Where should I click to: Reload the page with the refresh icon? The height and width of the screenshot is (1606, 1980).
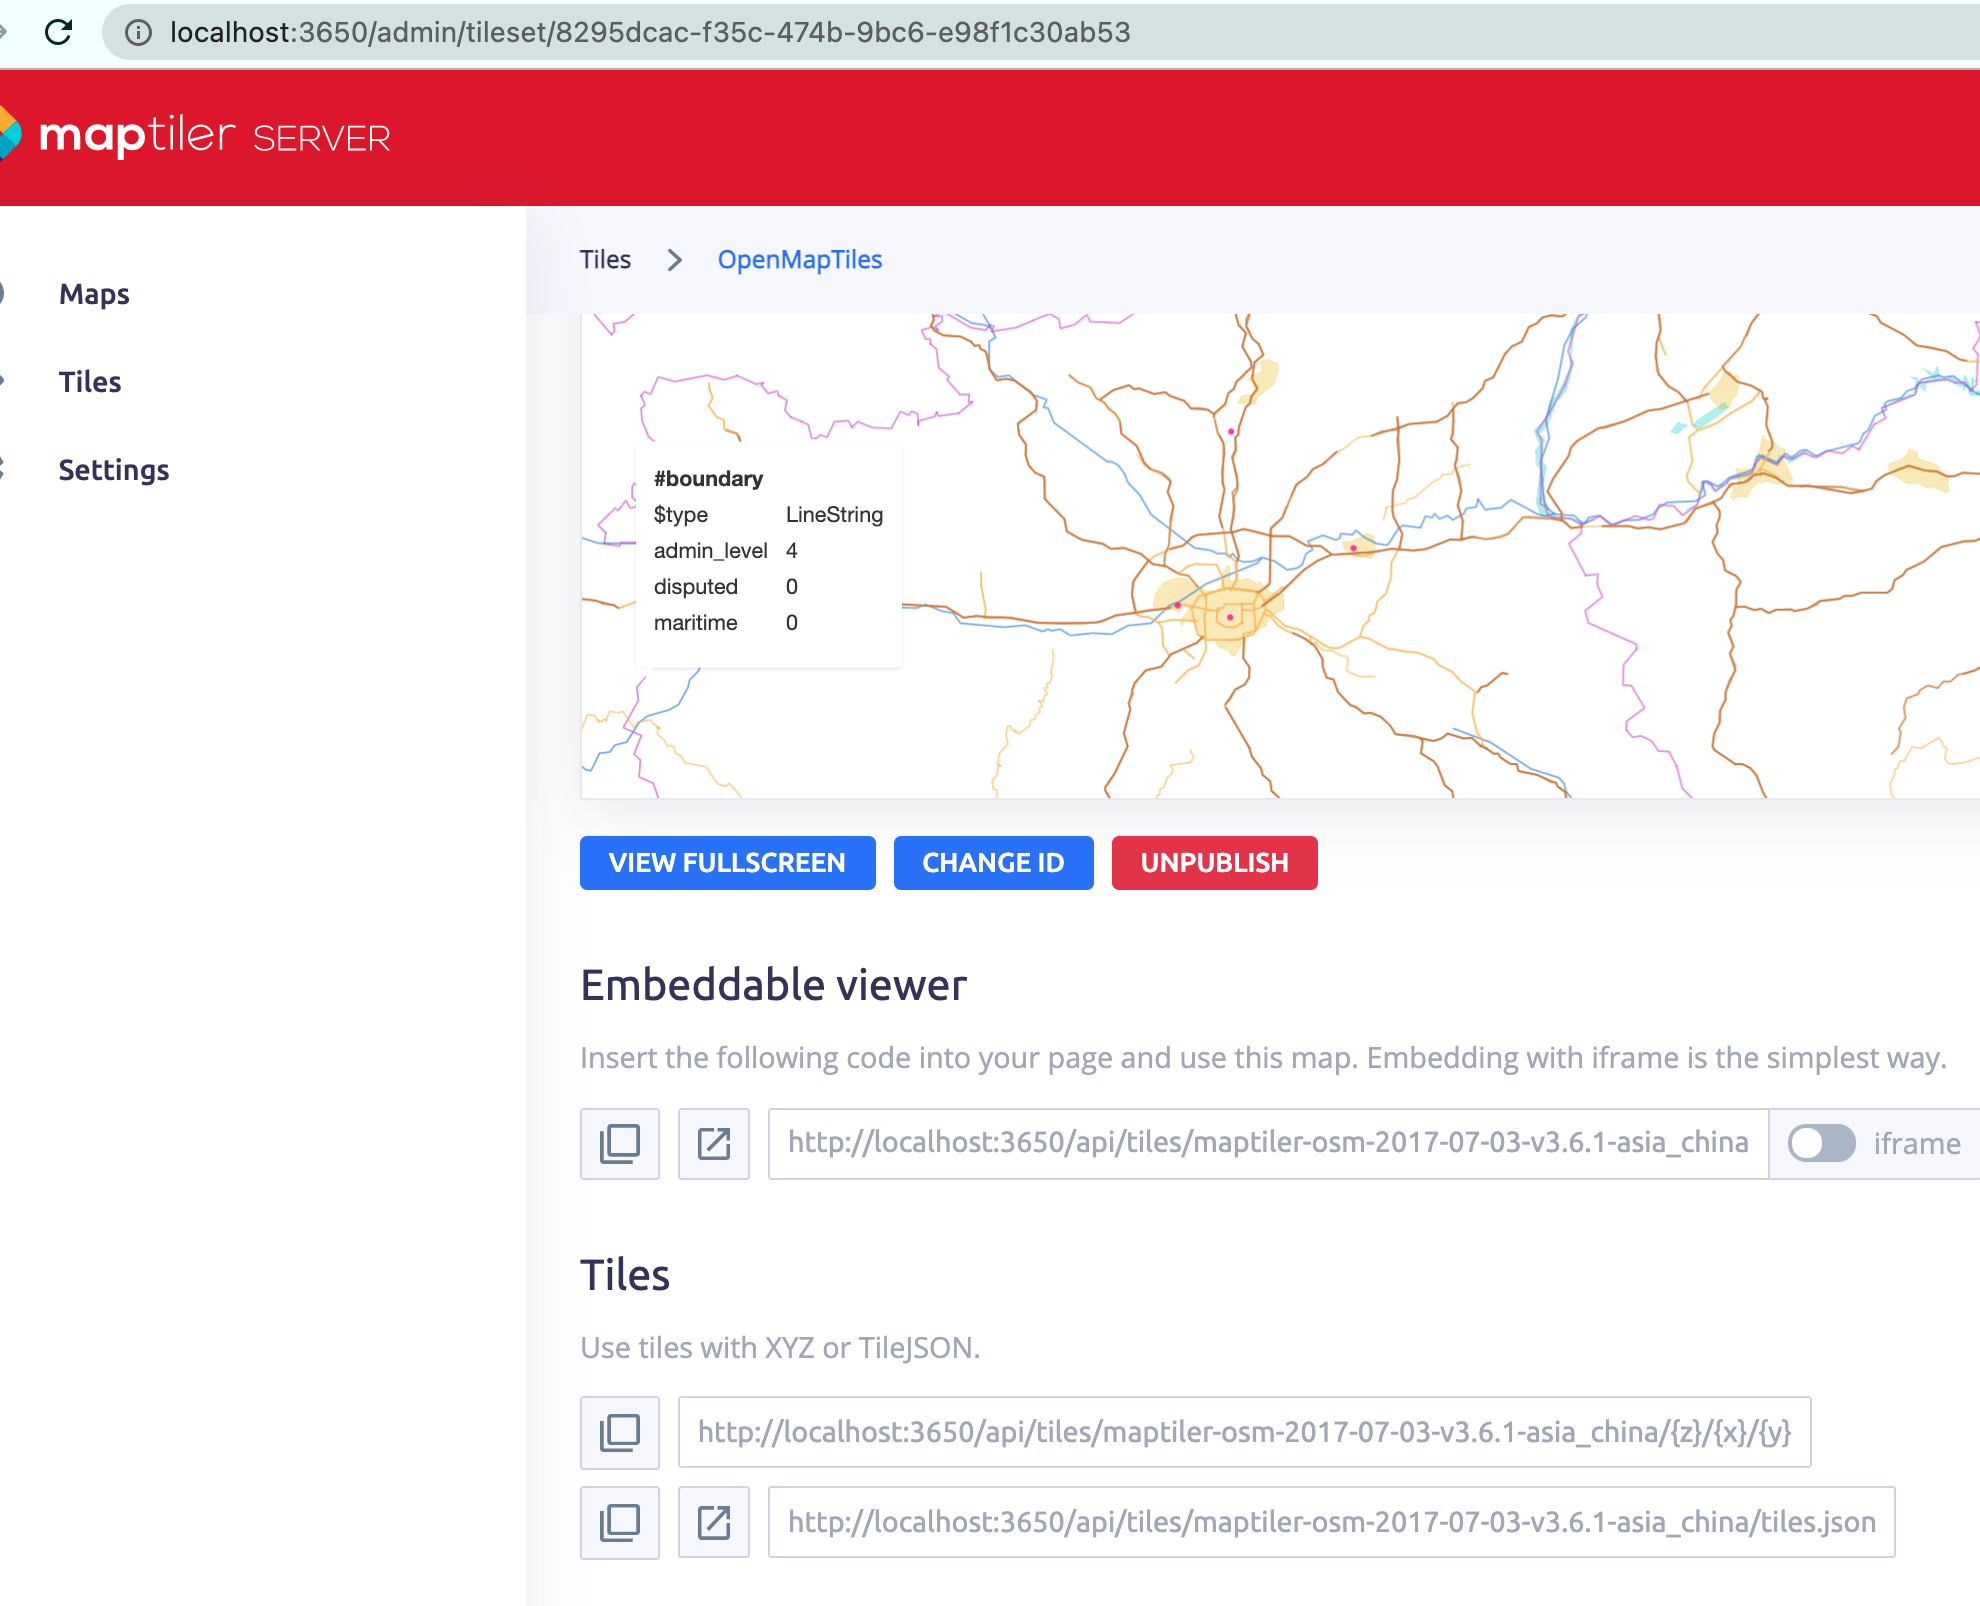click(59, 32)
